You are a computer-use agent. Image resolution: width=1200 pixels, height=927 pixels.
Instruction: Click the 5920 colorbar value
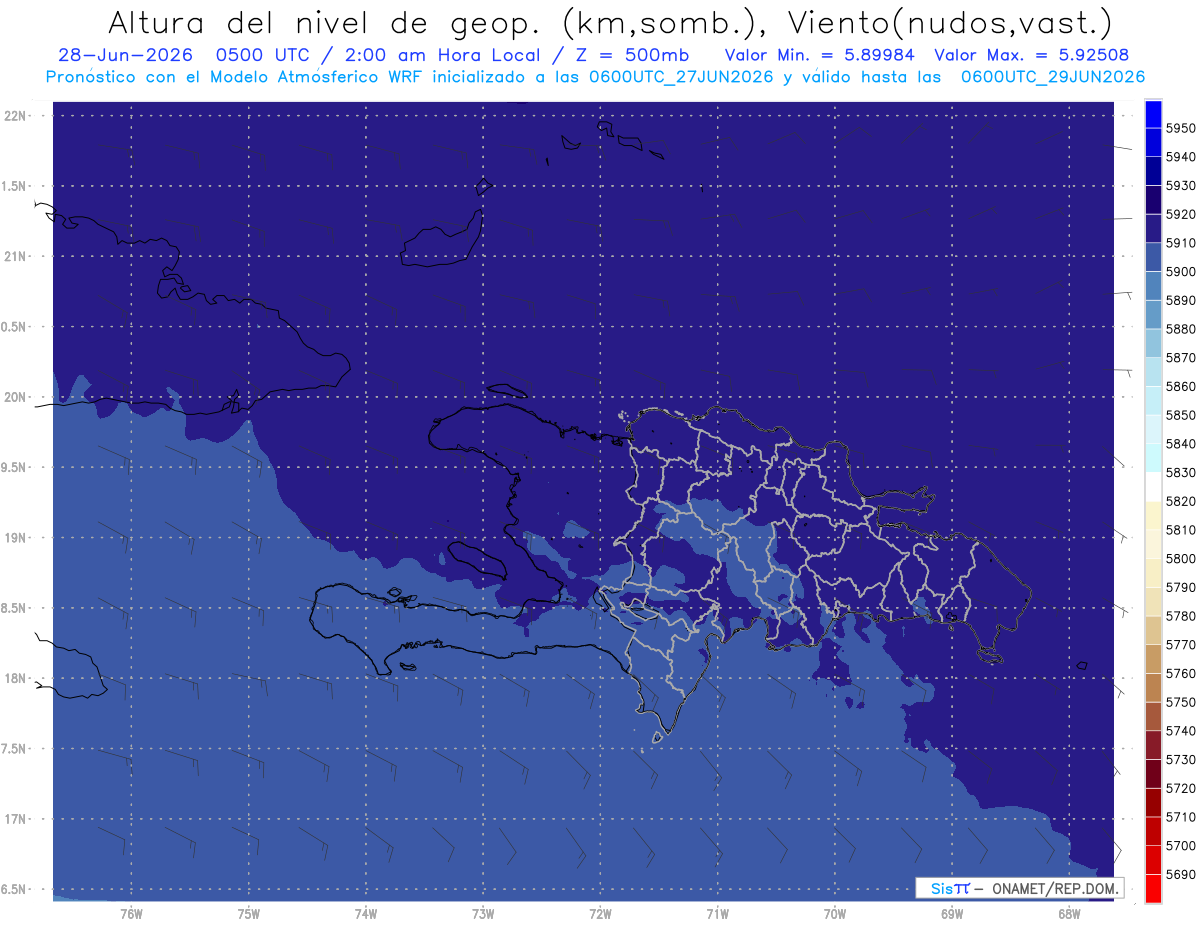(1180, 214)
